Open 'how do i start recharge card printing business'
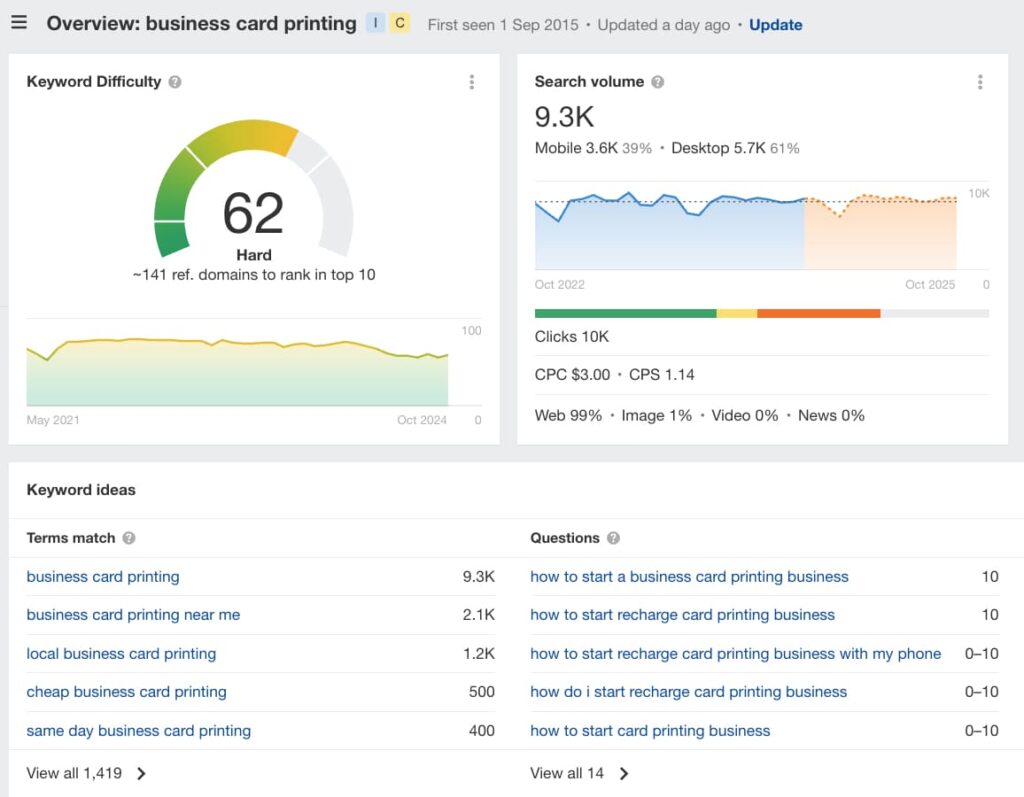The width and height of the screenshot is (1024, 797). (688, 692)
